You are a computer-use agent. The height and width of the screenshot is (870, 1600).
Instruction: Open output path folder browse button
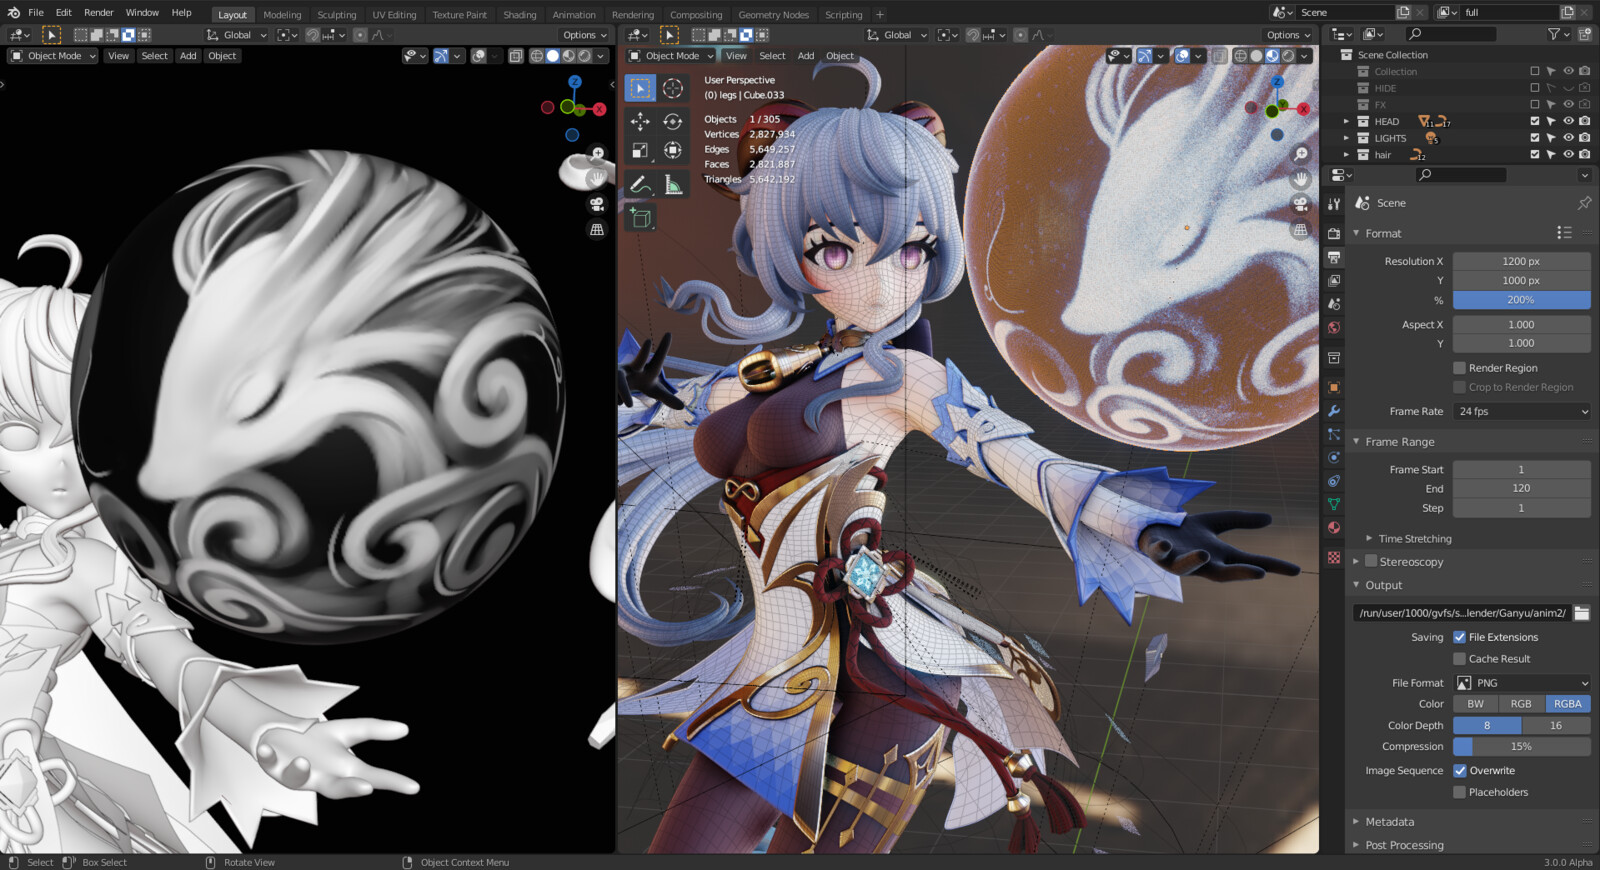point(1582,613)
